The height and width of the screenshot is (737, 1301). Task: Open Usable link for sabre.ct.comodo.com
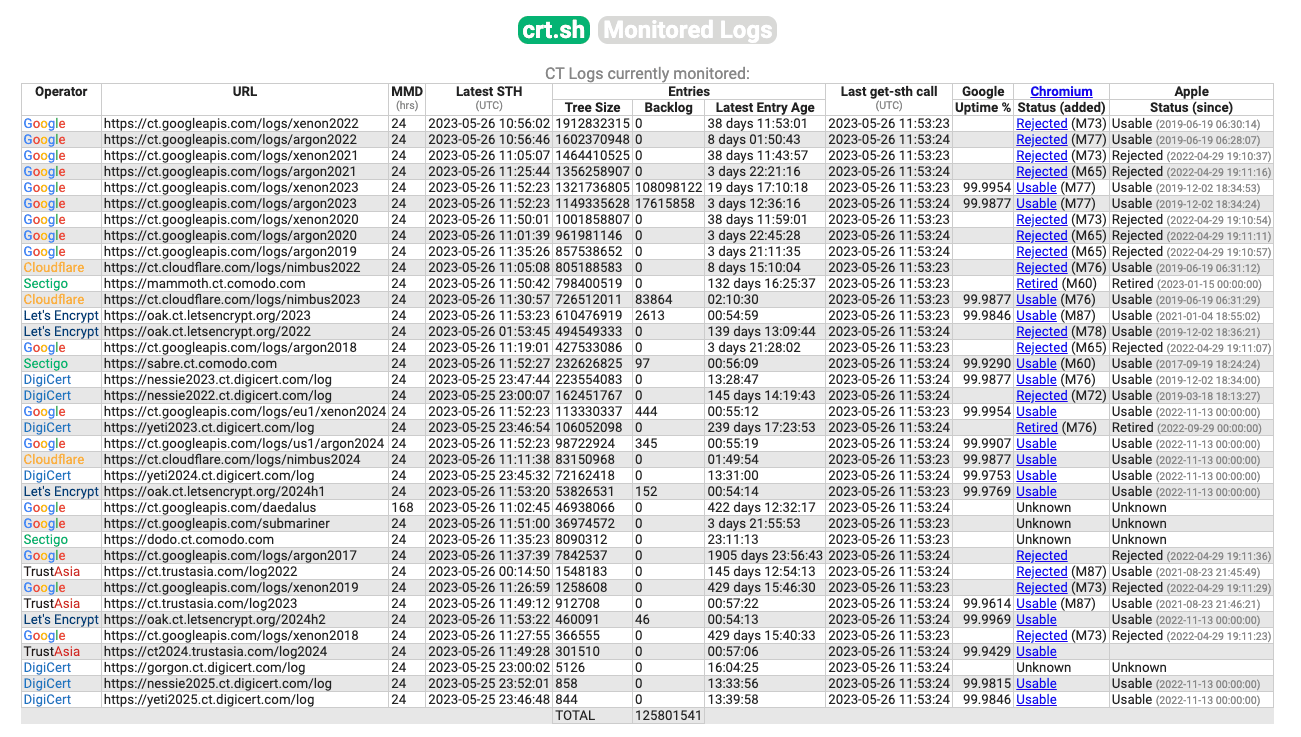pos(1036,363)
